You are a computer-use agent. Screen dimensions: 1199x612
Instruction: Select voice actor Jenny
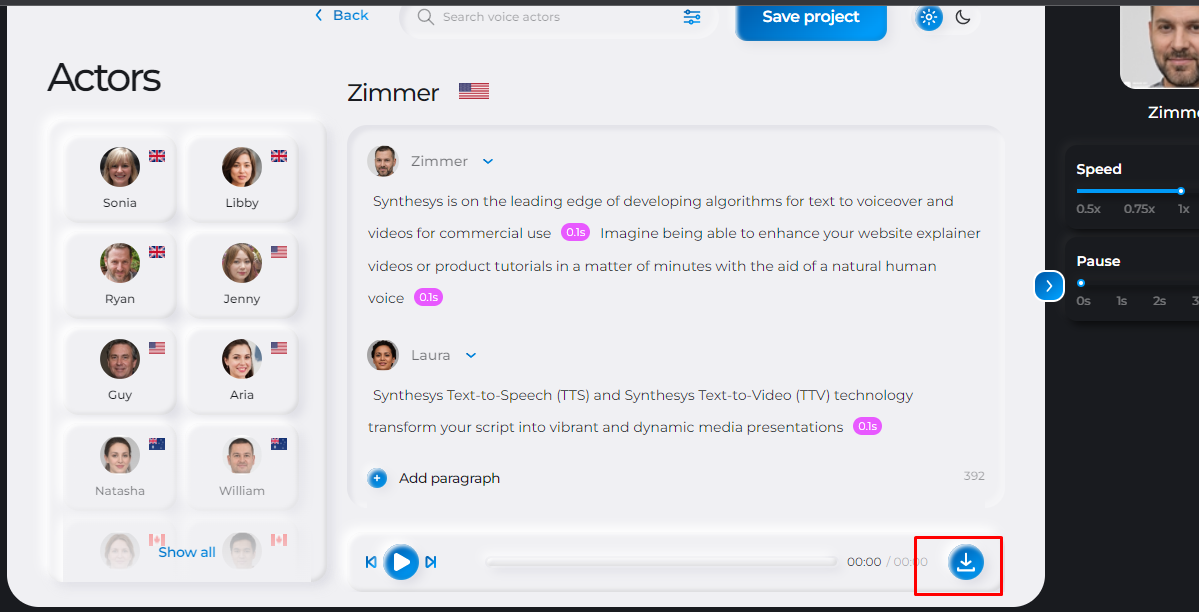[242, 275]
